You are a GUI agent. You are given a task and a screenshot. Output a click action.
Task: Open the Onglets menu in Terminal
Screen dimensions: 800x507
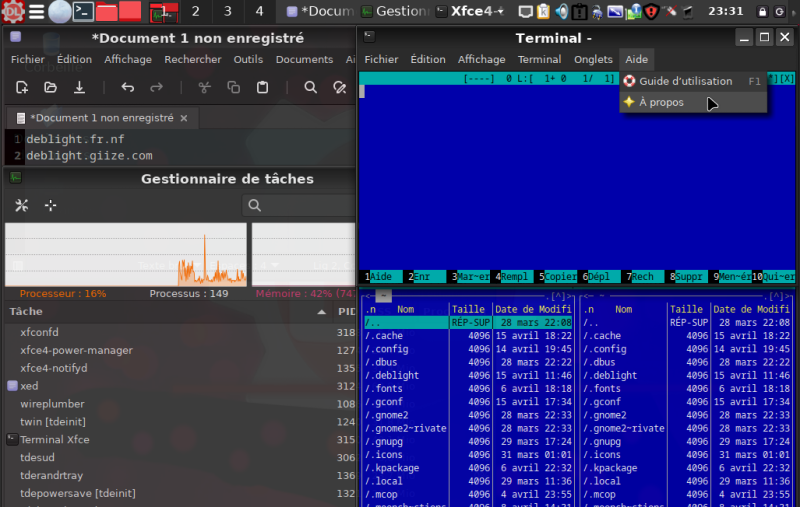click(x=593, y=59)
